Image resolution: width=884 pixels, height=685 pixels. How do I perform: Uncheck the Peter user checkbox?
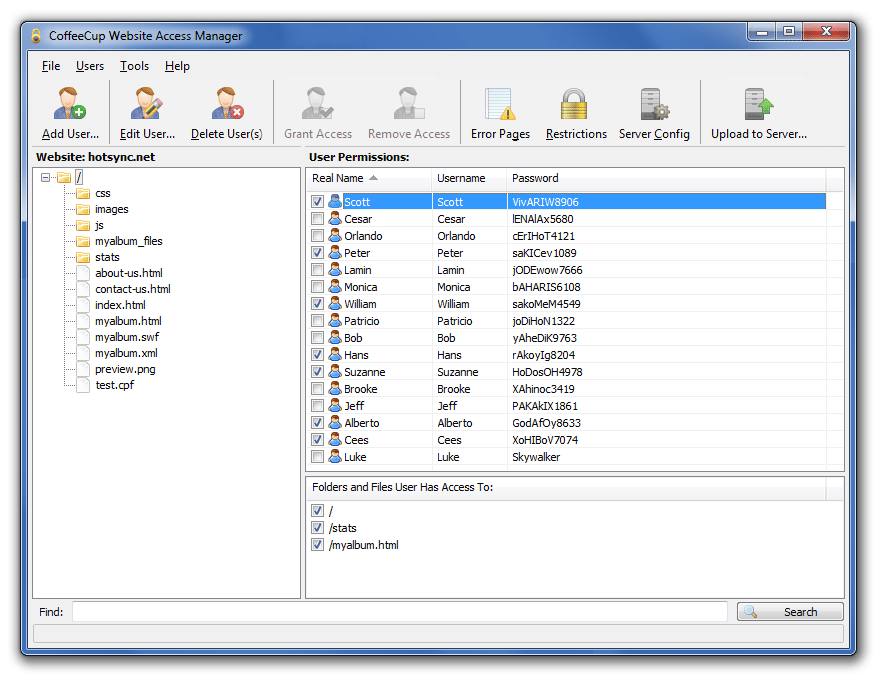pos(317,253)
